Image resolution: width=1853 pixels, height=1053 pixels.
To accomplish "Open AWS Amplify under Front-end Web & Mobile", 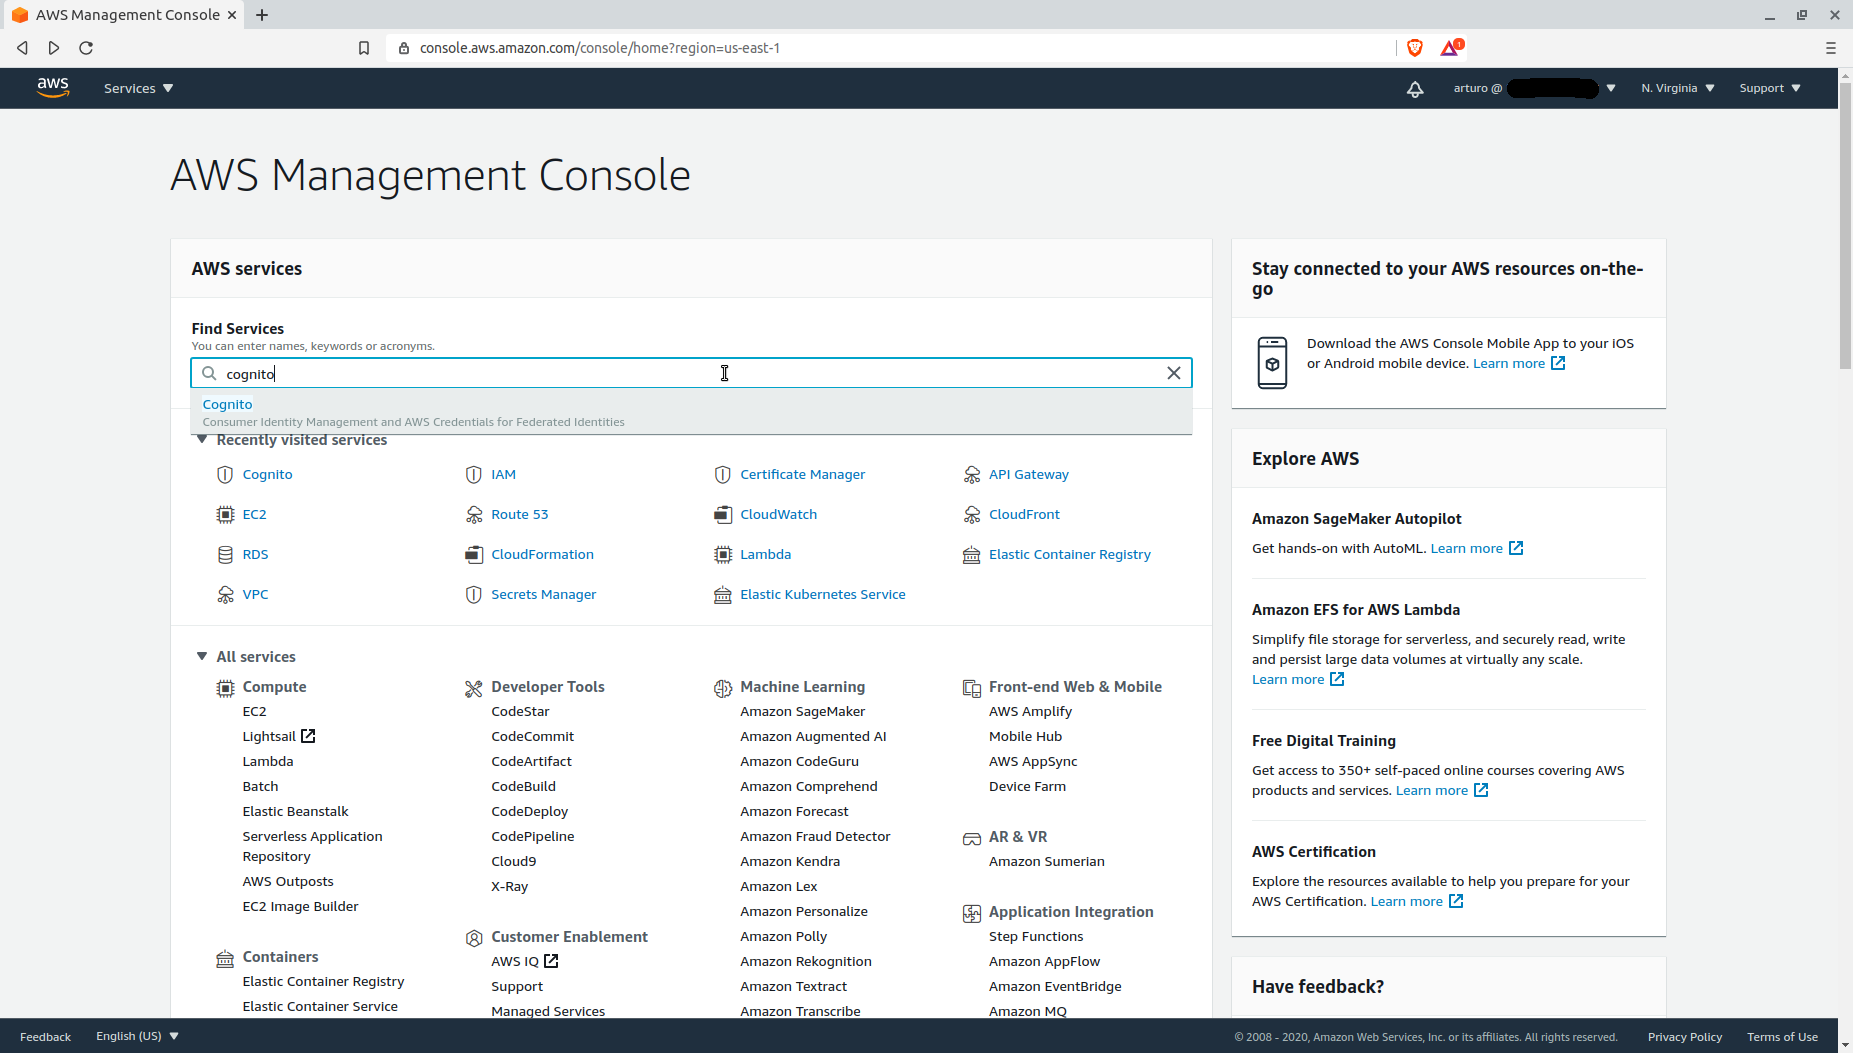I will (x=1030, y=711).
